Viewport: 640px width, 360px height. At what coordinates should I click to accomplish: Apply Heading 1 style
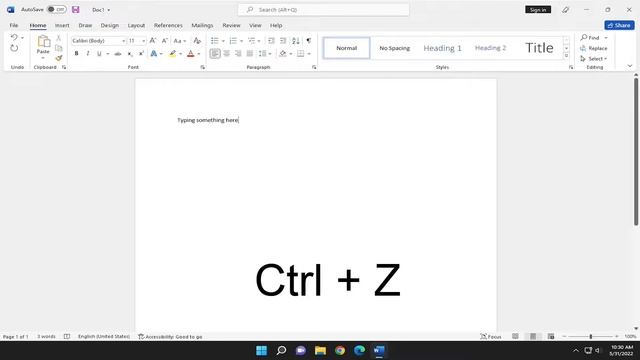(442, 48)
